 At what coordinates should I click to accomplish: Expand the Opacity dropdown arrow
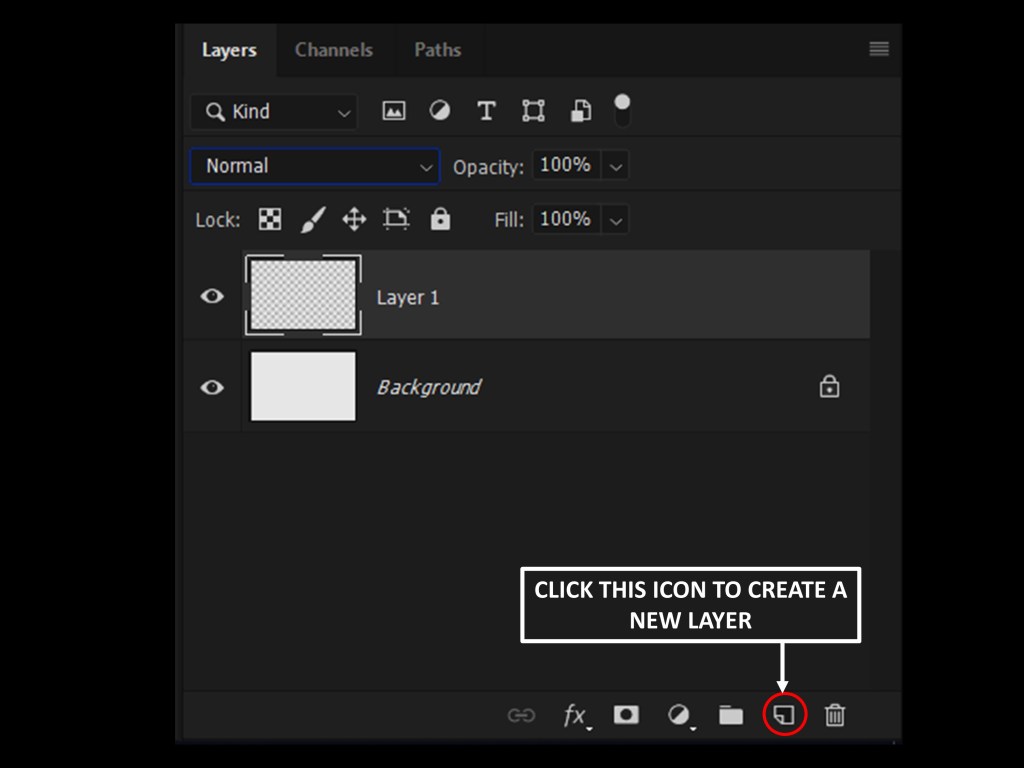pyautogui.click(x=616, y=167)
